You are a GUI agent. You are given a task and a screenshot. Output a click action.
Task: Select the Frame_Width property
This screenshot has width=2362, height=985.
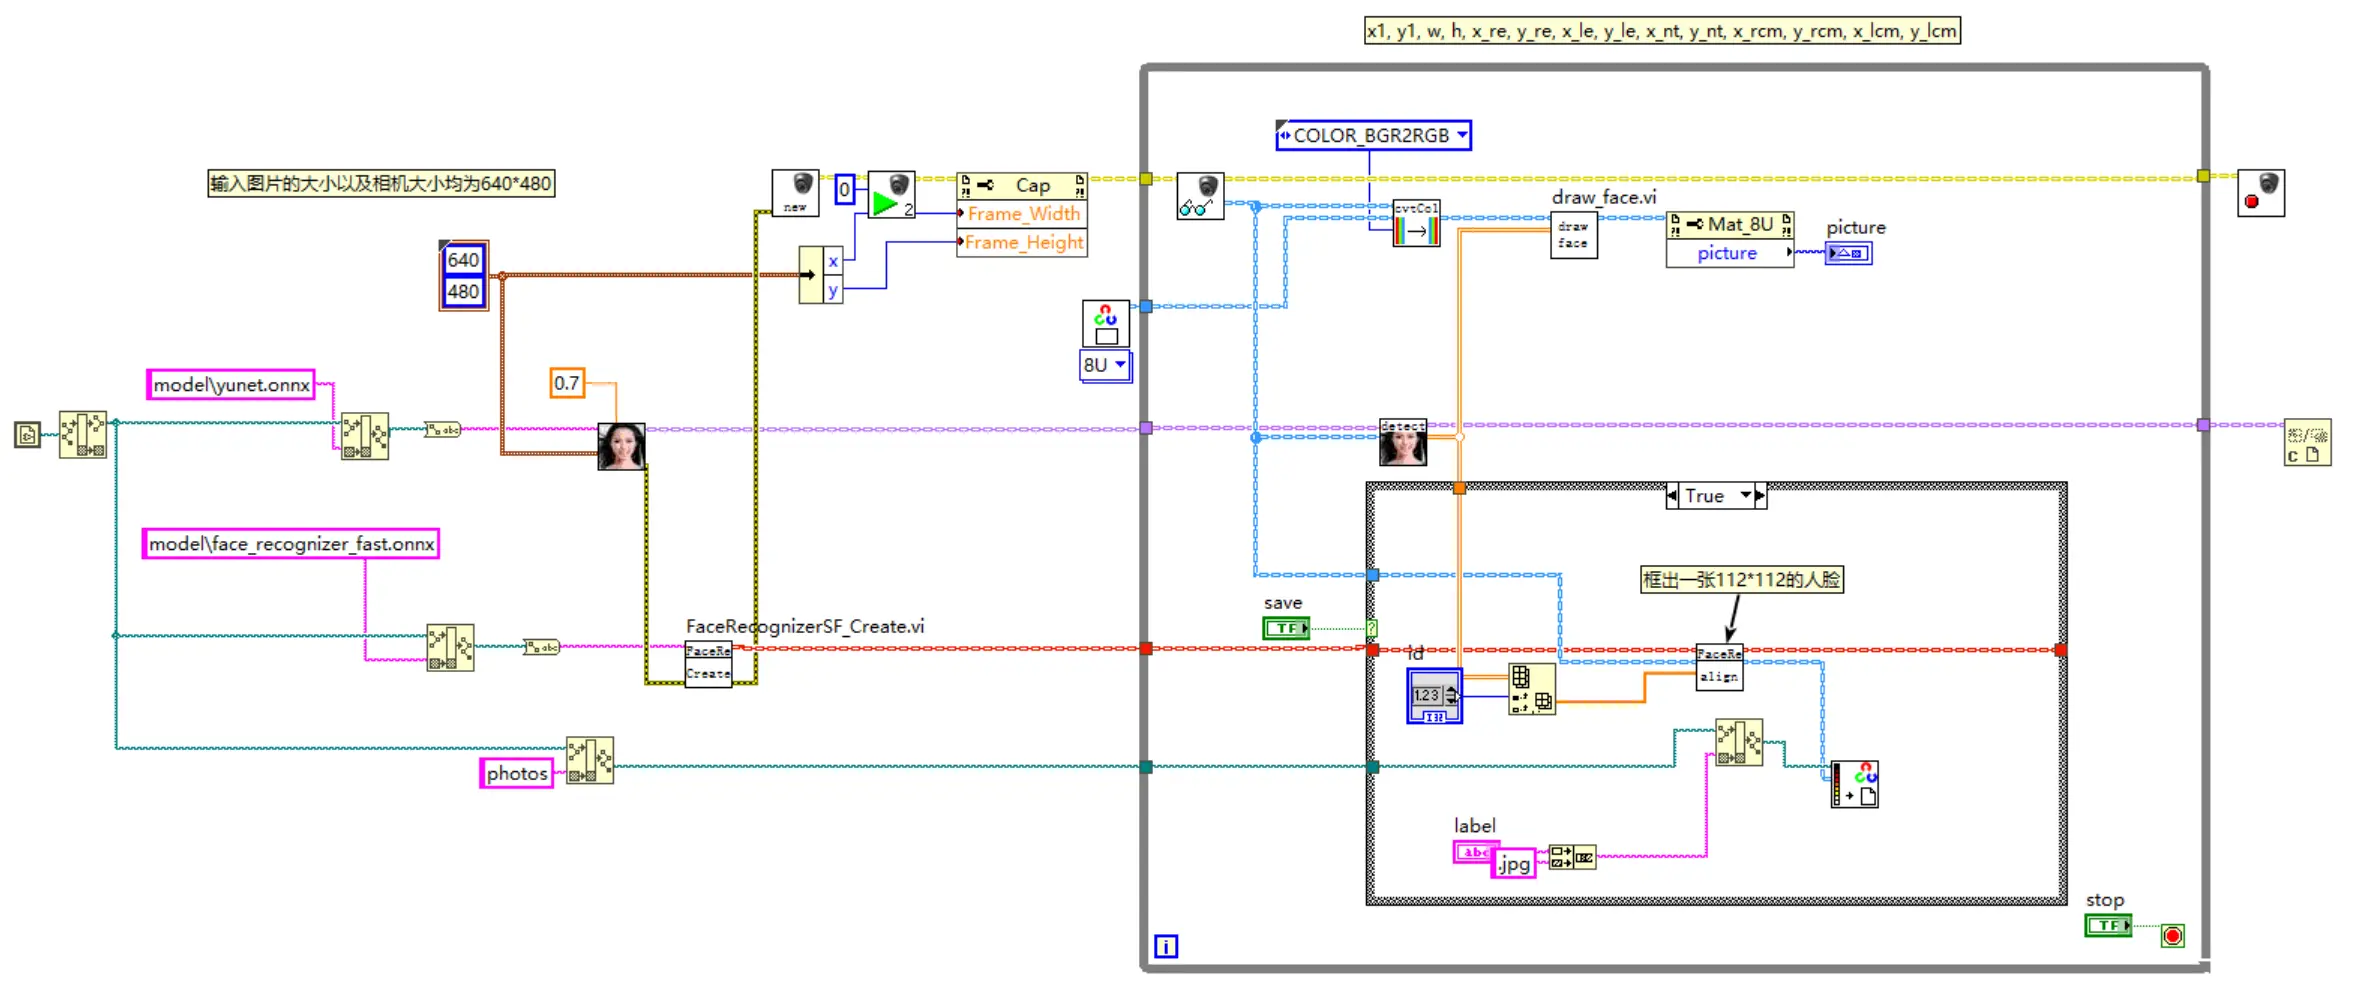click(1022, 214)
